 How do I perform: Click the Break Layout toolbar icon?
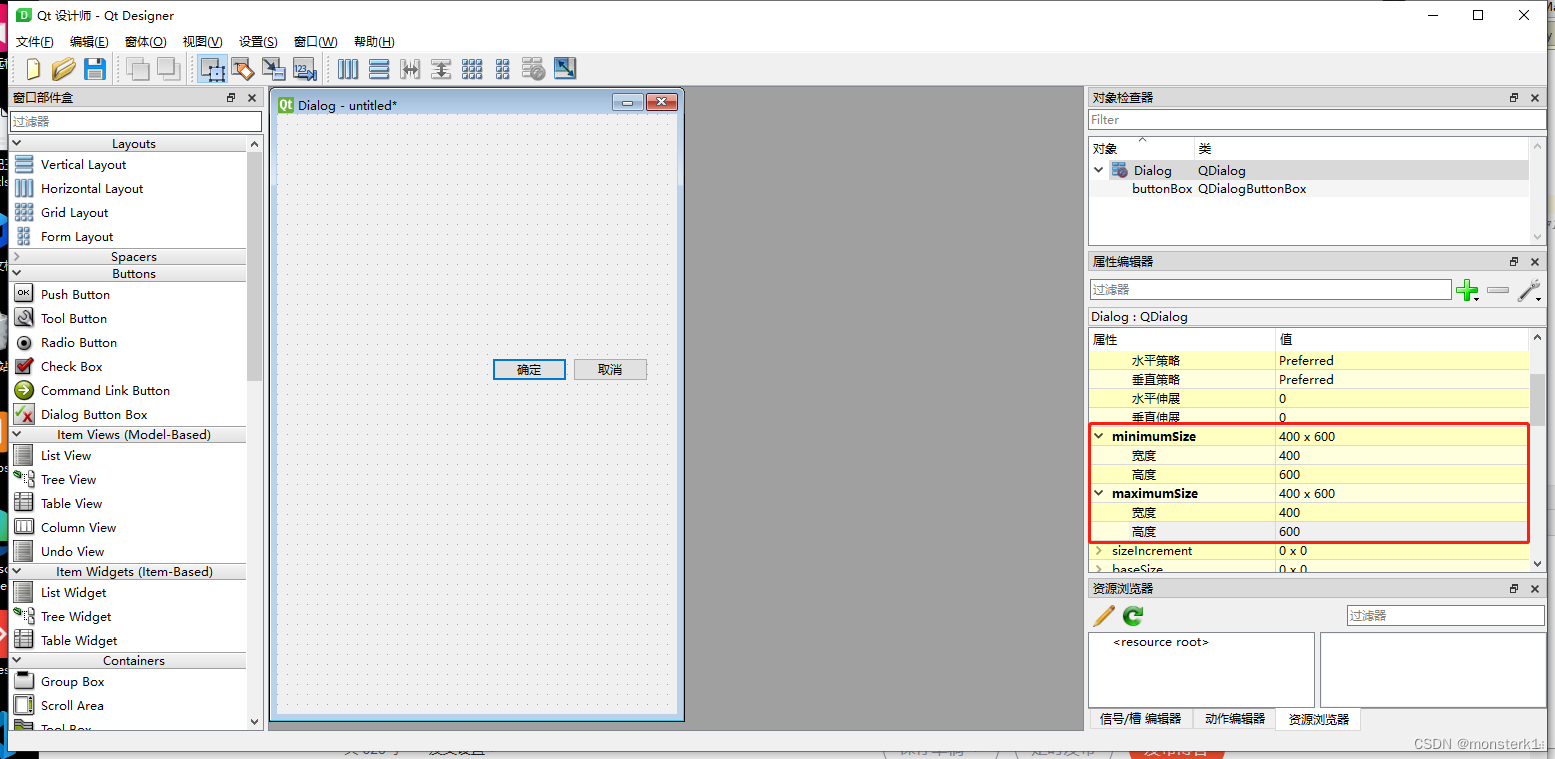pos(533,68)
